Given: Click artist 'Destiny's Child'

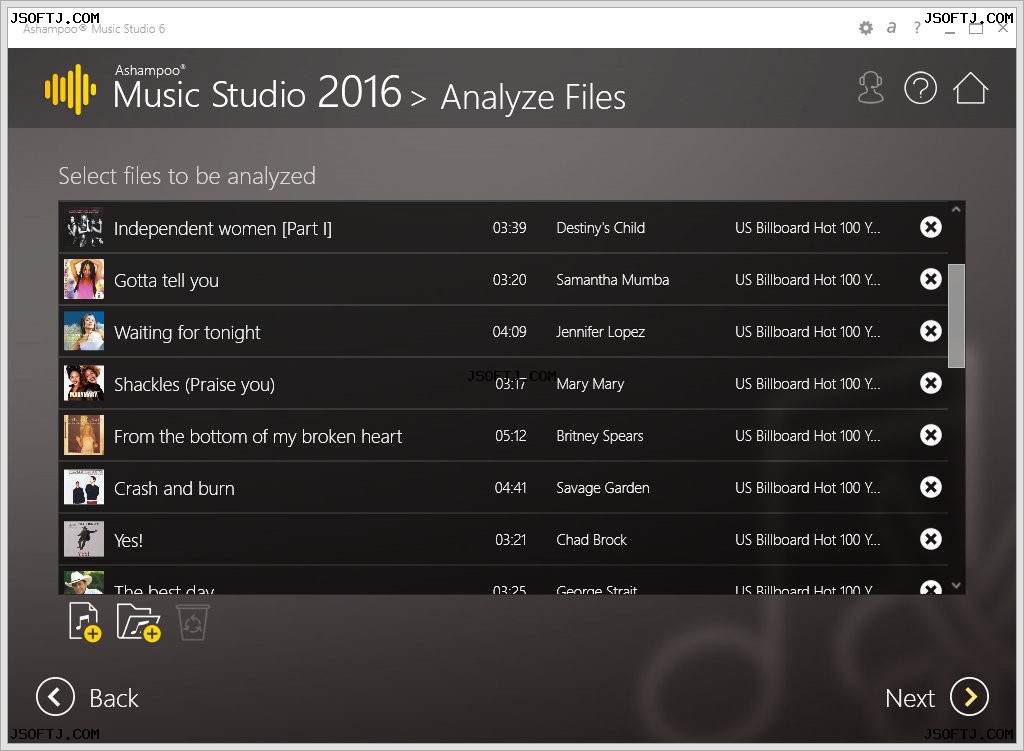Looking at the screenshot, I should [x=600, y=228].
